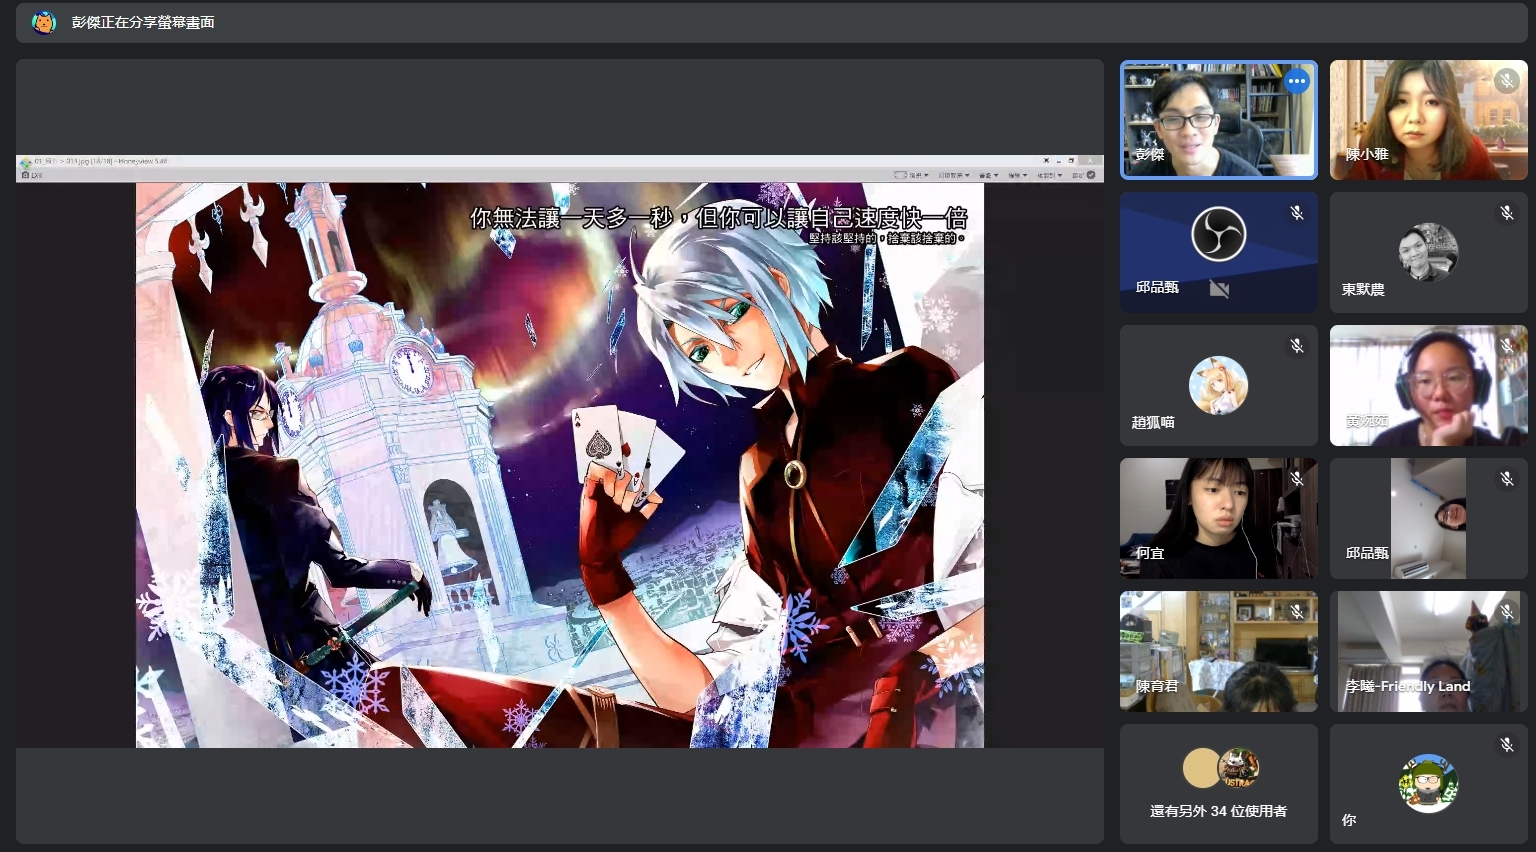Click the 何宜 name label
This screenshot has height=852, width=1536.
click(1150, 553)
